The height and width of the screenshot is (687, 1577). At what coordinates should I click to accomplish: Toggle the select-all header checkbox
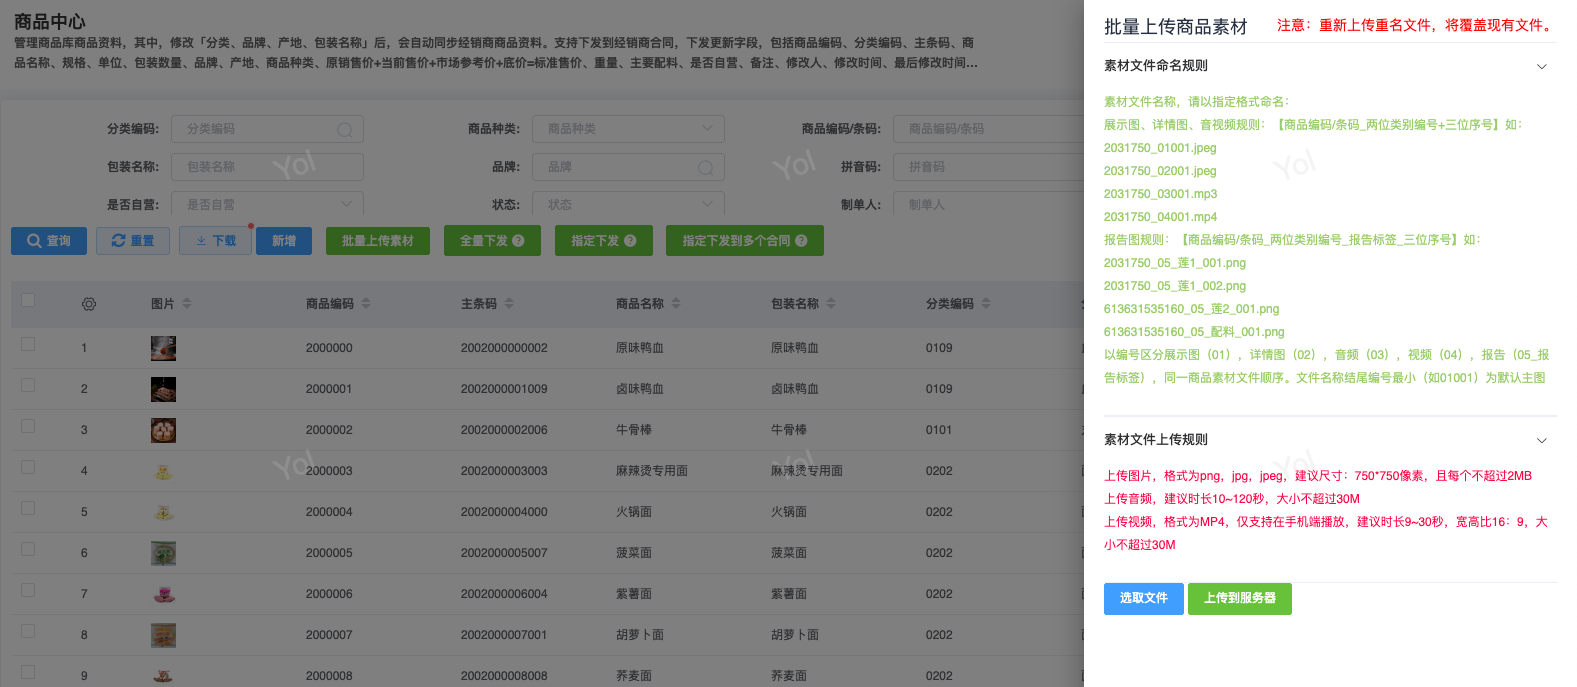pos(28,300)
